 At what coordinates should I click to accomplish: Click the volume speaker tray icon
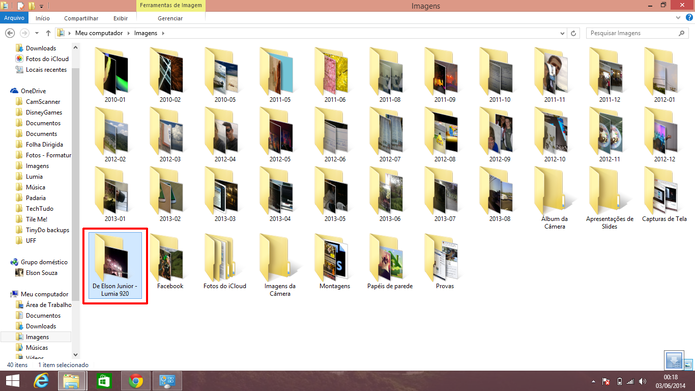coord(643,381)
